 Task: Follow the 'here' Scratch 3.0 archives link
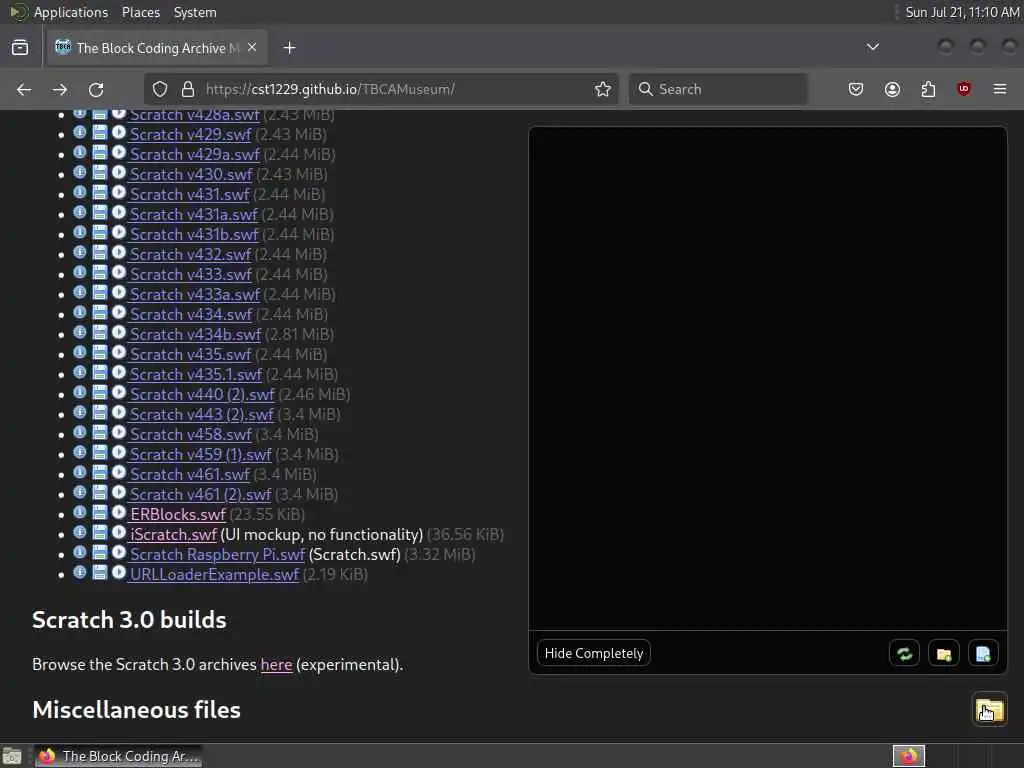coord(276,665)
